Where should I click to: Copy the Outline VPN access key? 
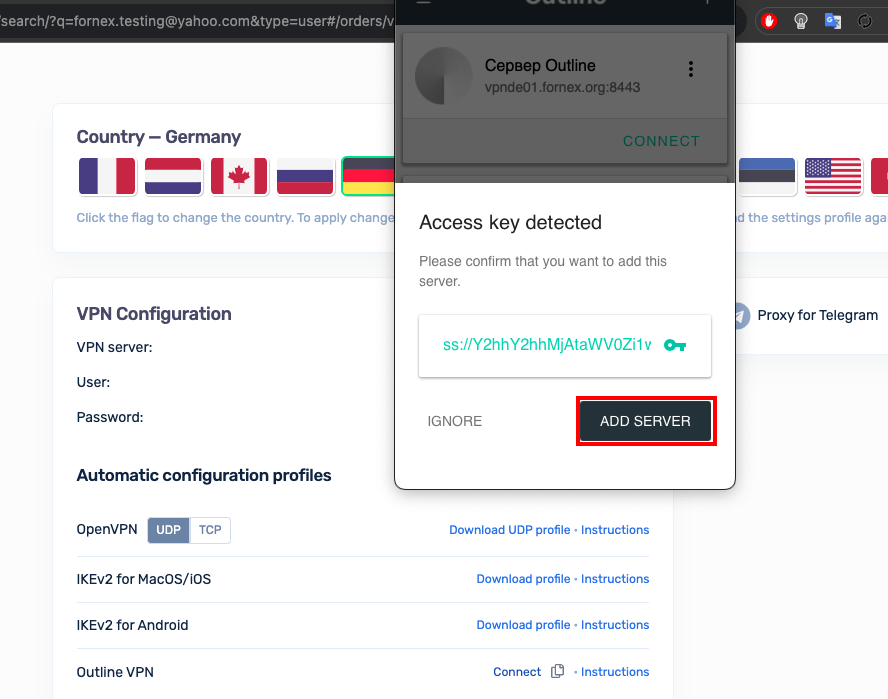click(558, 671)
